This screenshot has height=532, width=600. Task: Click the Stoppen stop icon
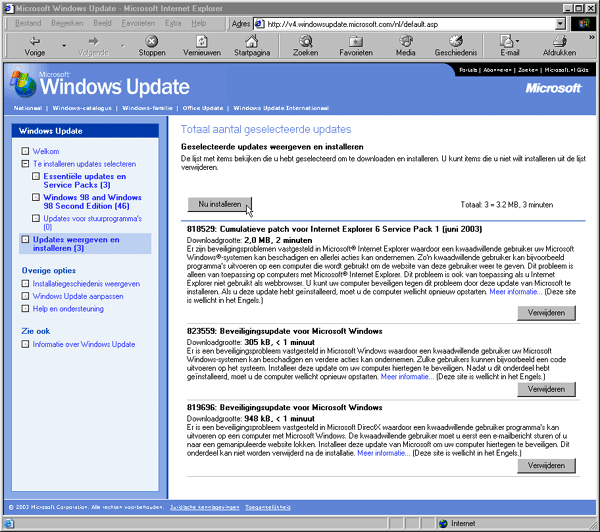152,41
